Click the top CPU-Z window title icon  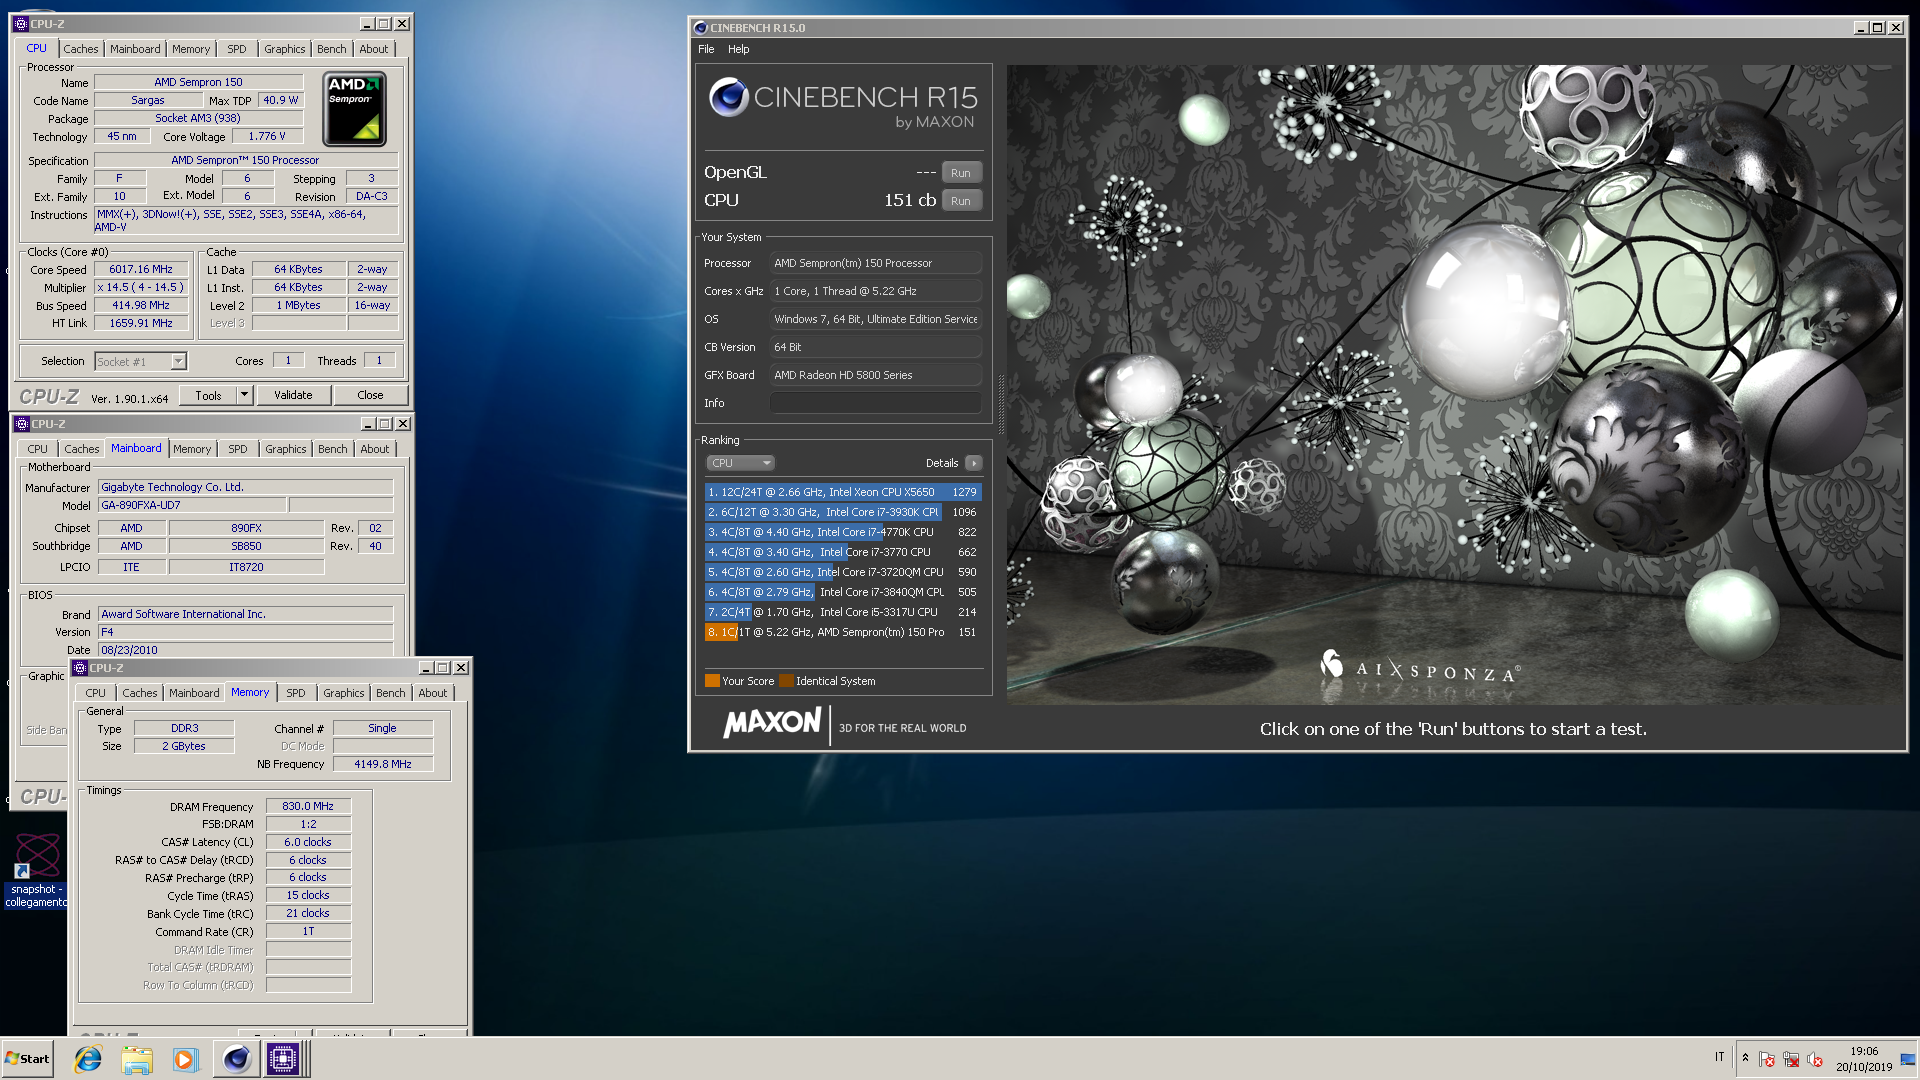pyautogui.click(x=21, y=24)
